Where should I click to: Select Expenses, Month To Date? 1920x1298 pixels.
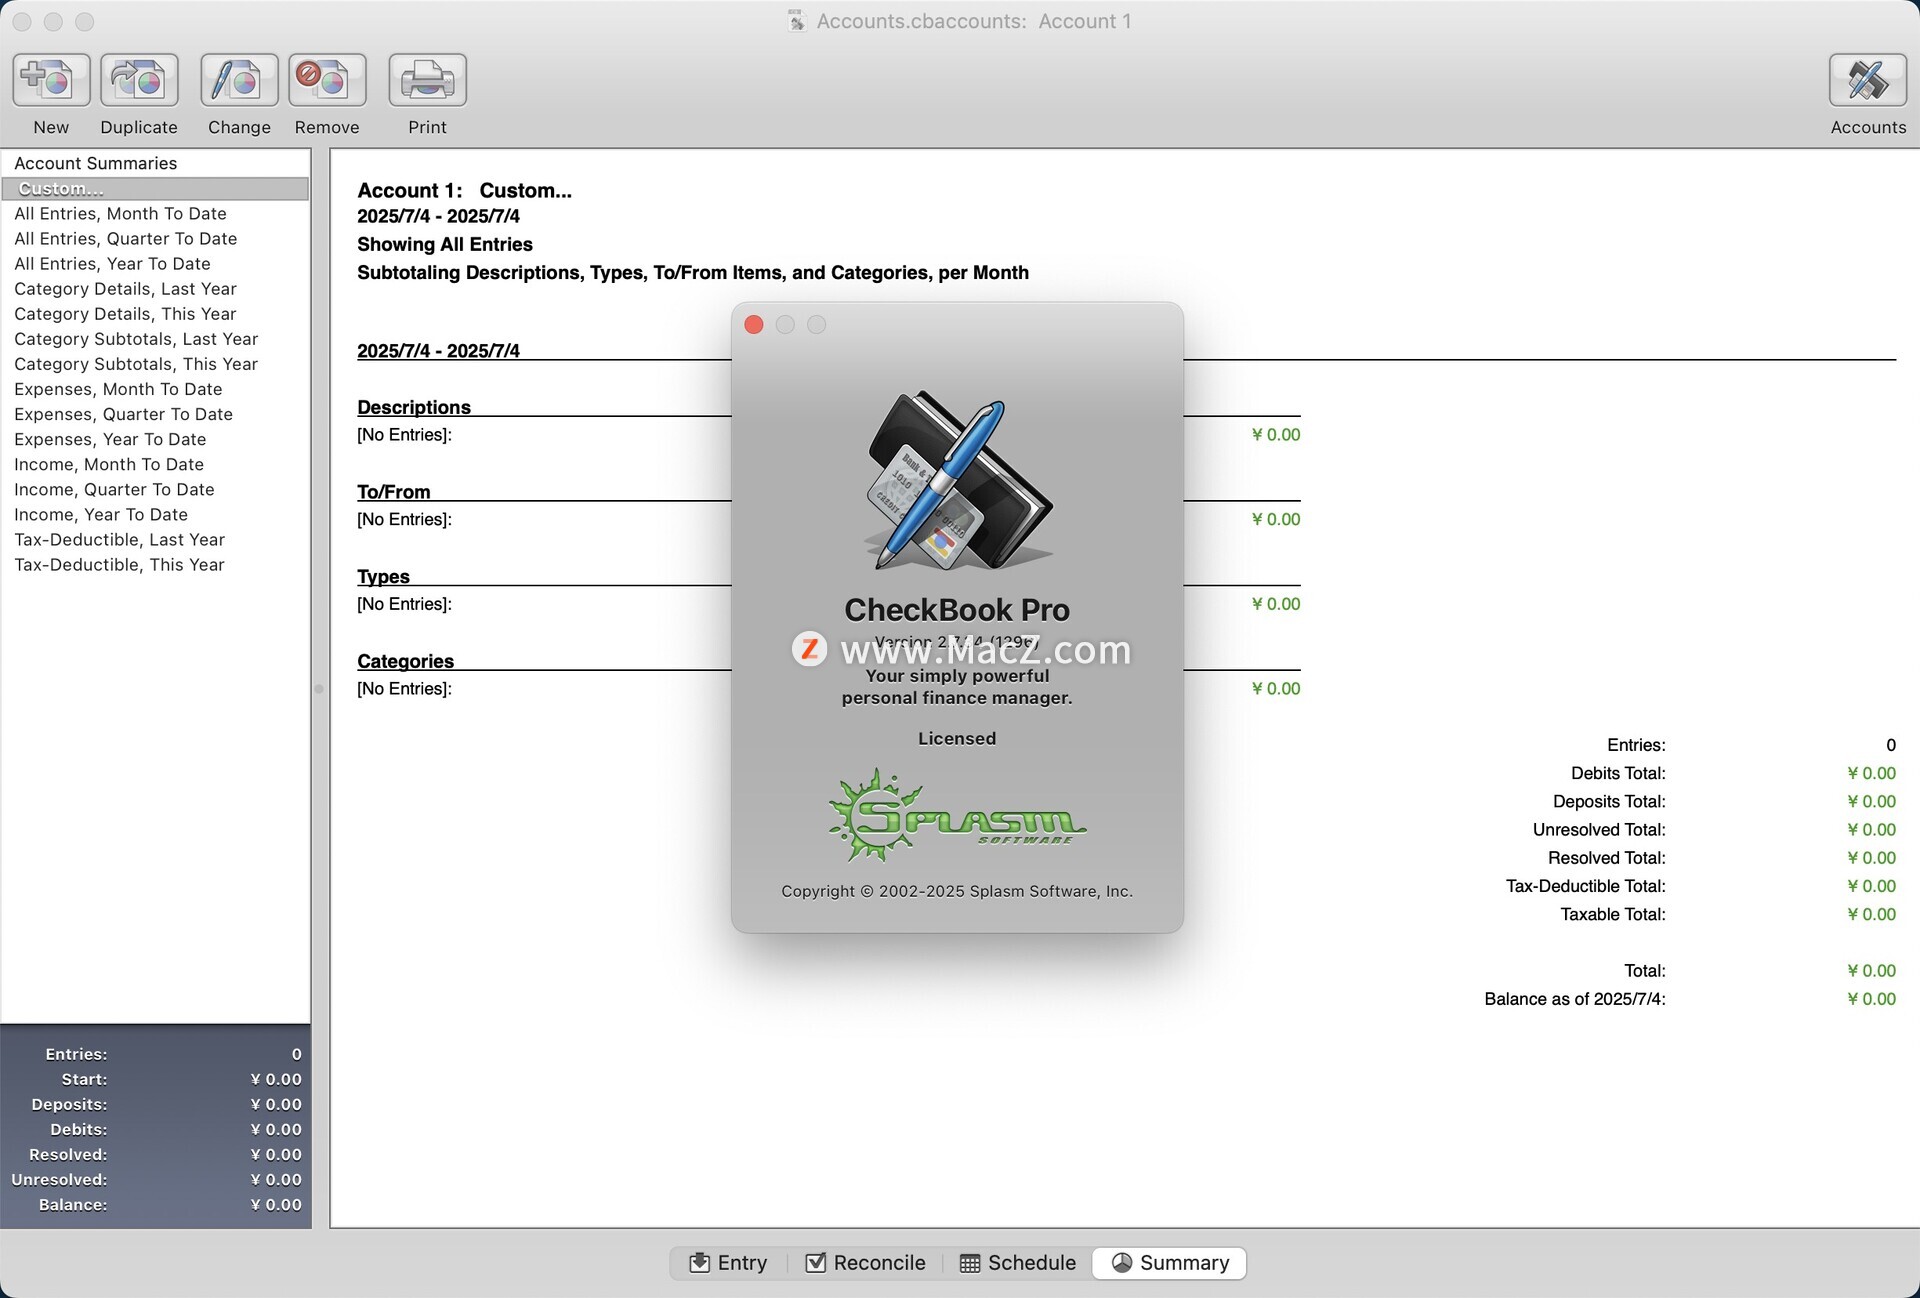pos(155,389)
